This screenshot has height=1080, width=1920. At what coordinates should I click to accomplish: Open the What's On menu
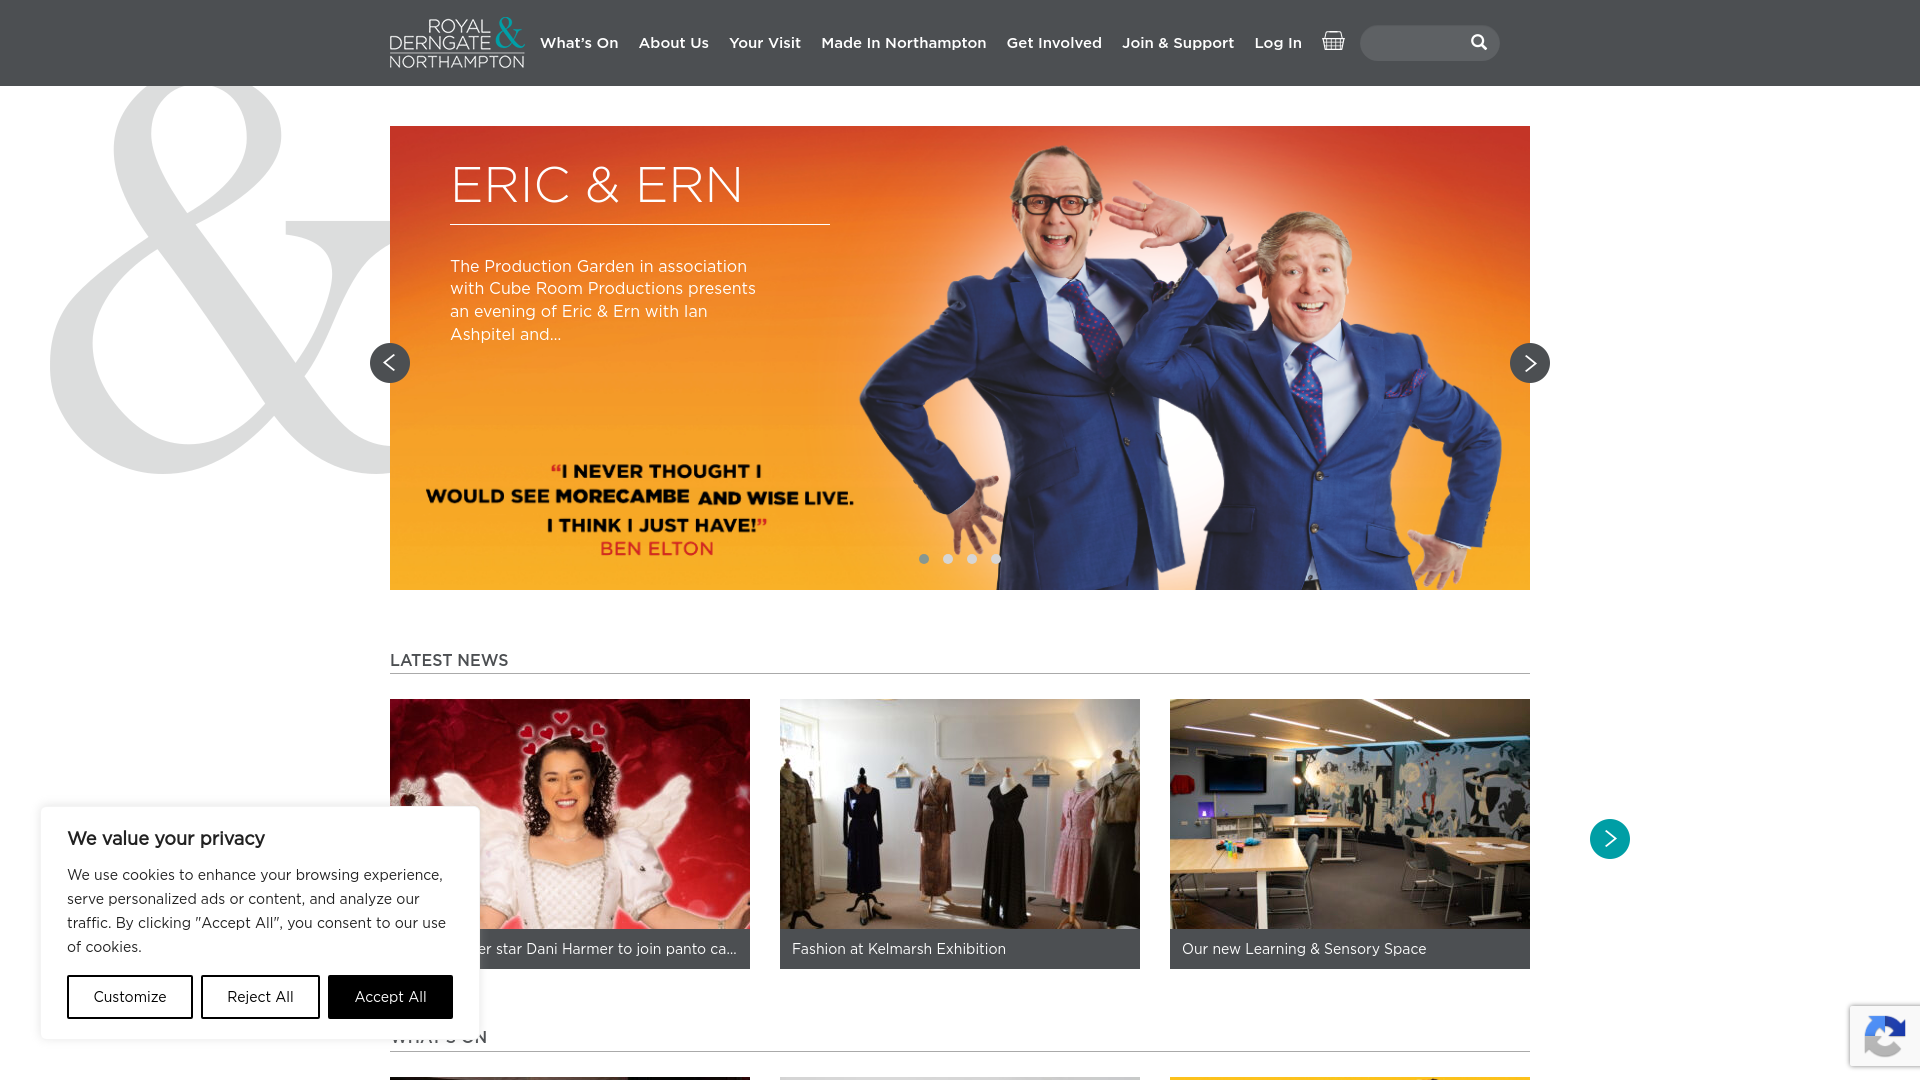579,43
